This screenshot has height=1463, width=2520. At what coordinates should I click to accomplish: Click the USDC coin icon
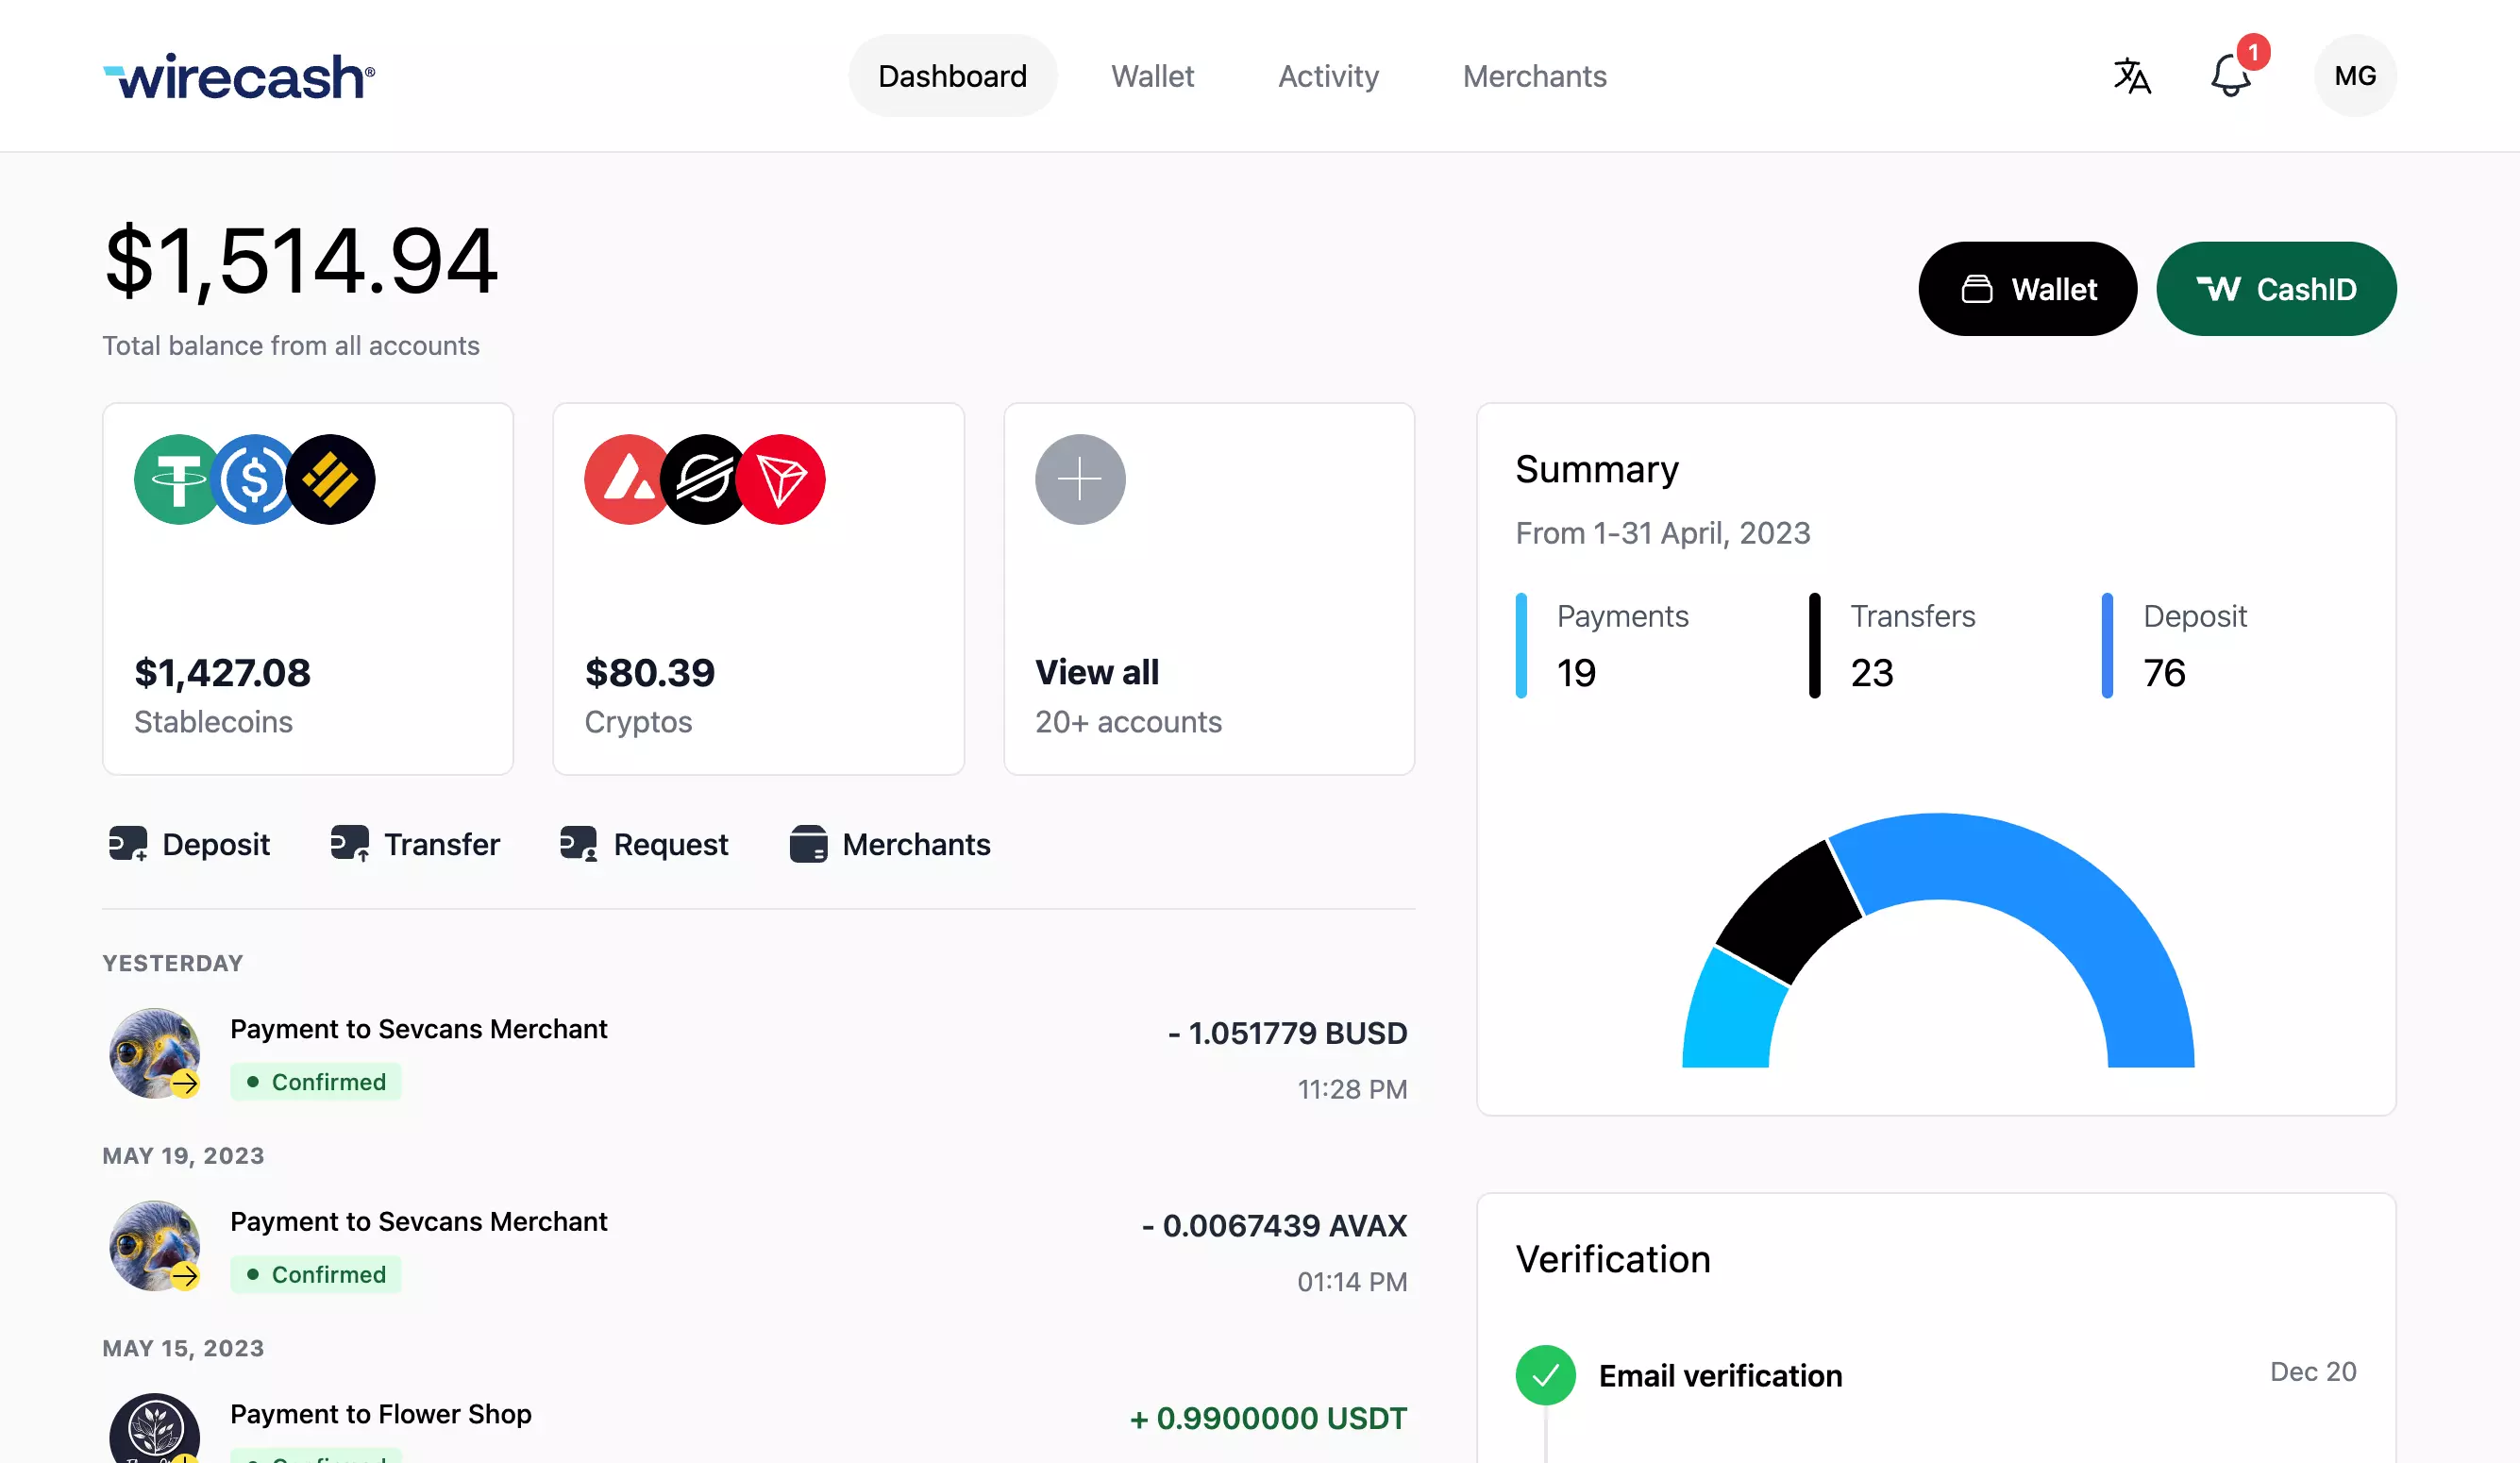point(255,479)
